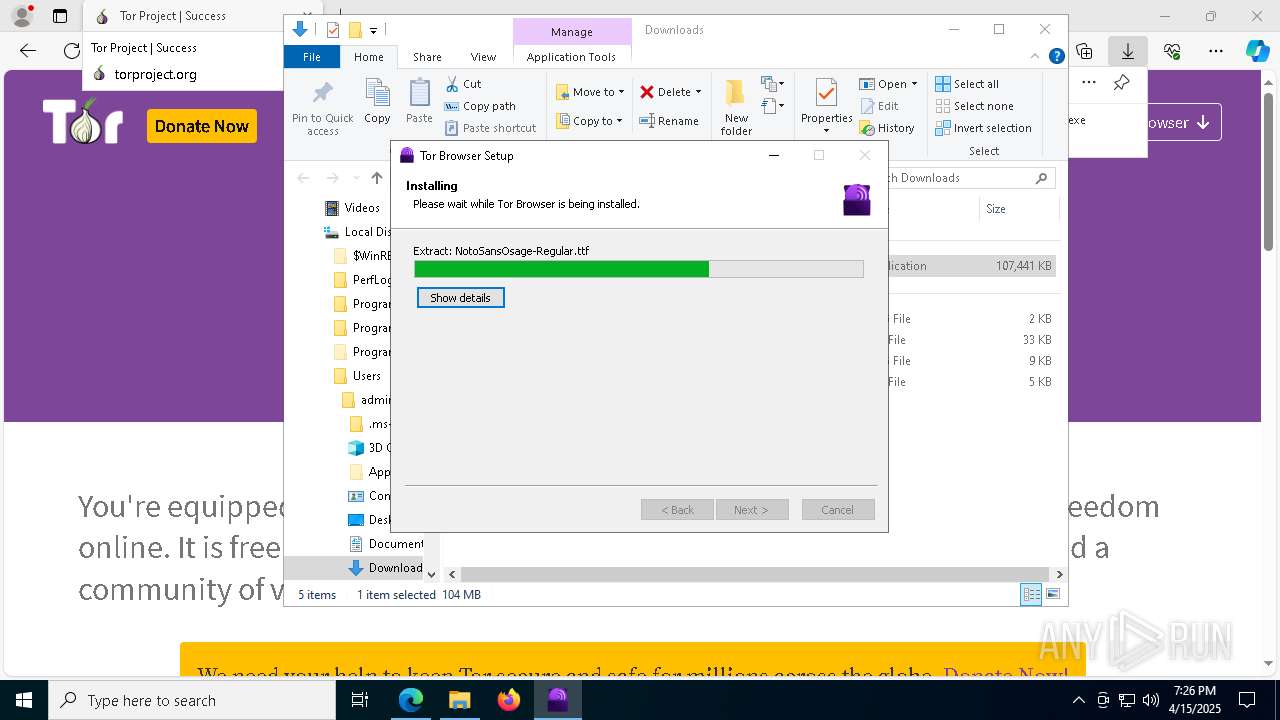Click the tree scroll down arrow
Viewport: 1280px width, 720px height.
431,574
